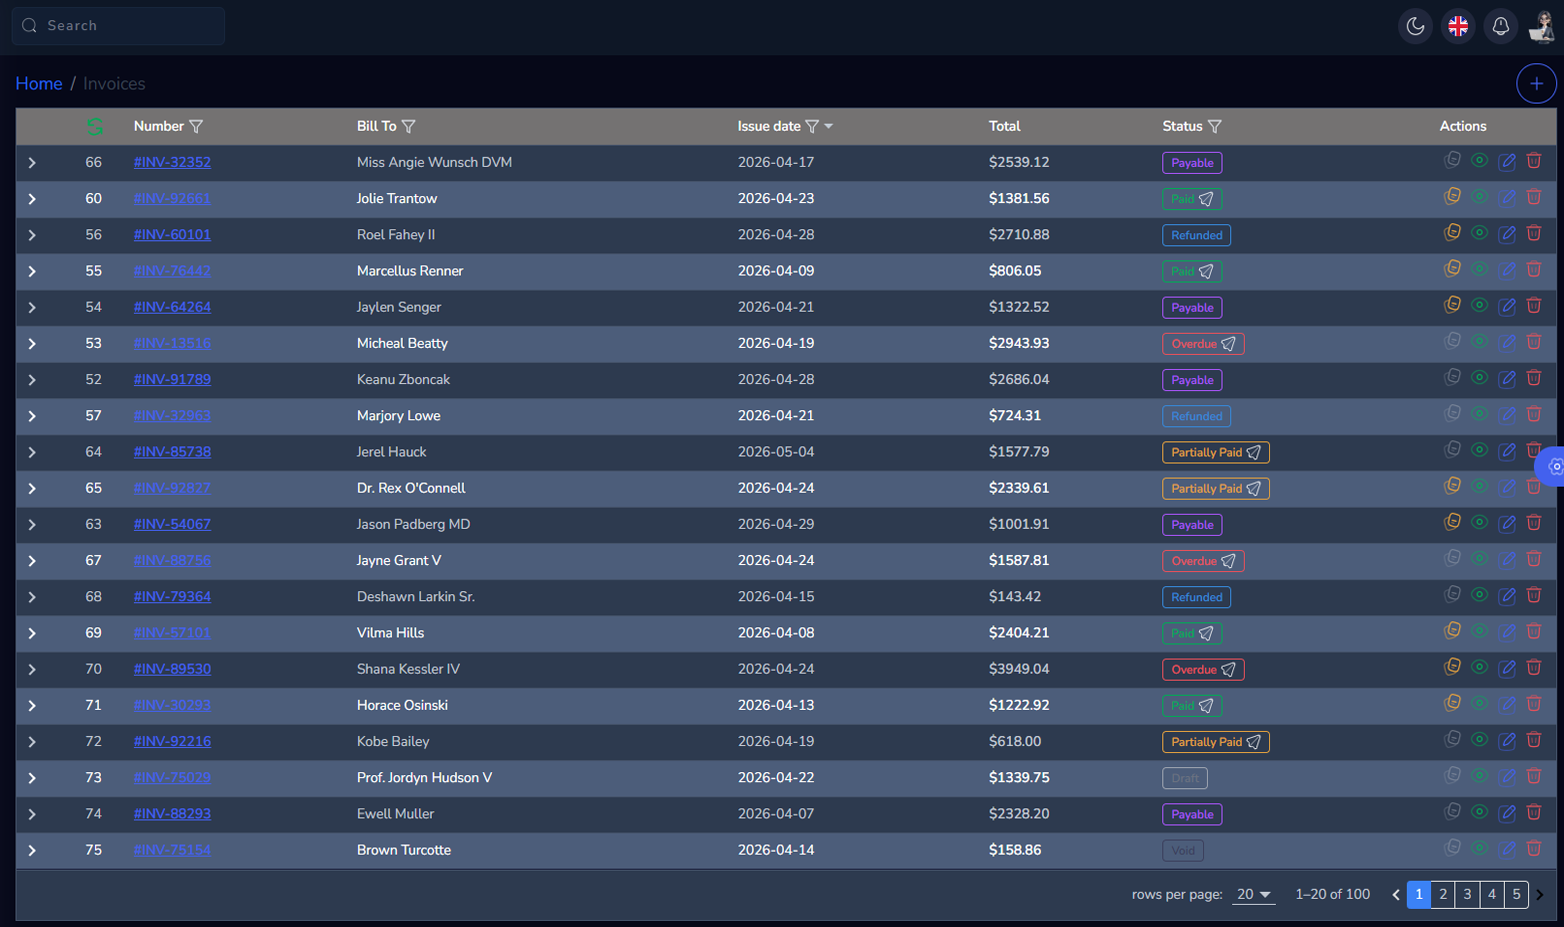Screen dimensions: 1564x927
Task: Add new invoice with plus button
Action: [x=1536, y=83]
